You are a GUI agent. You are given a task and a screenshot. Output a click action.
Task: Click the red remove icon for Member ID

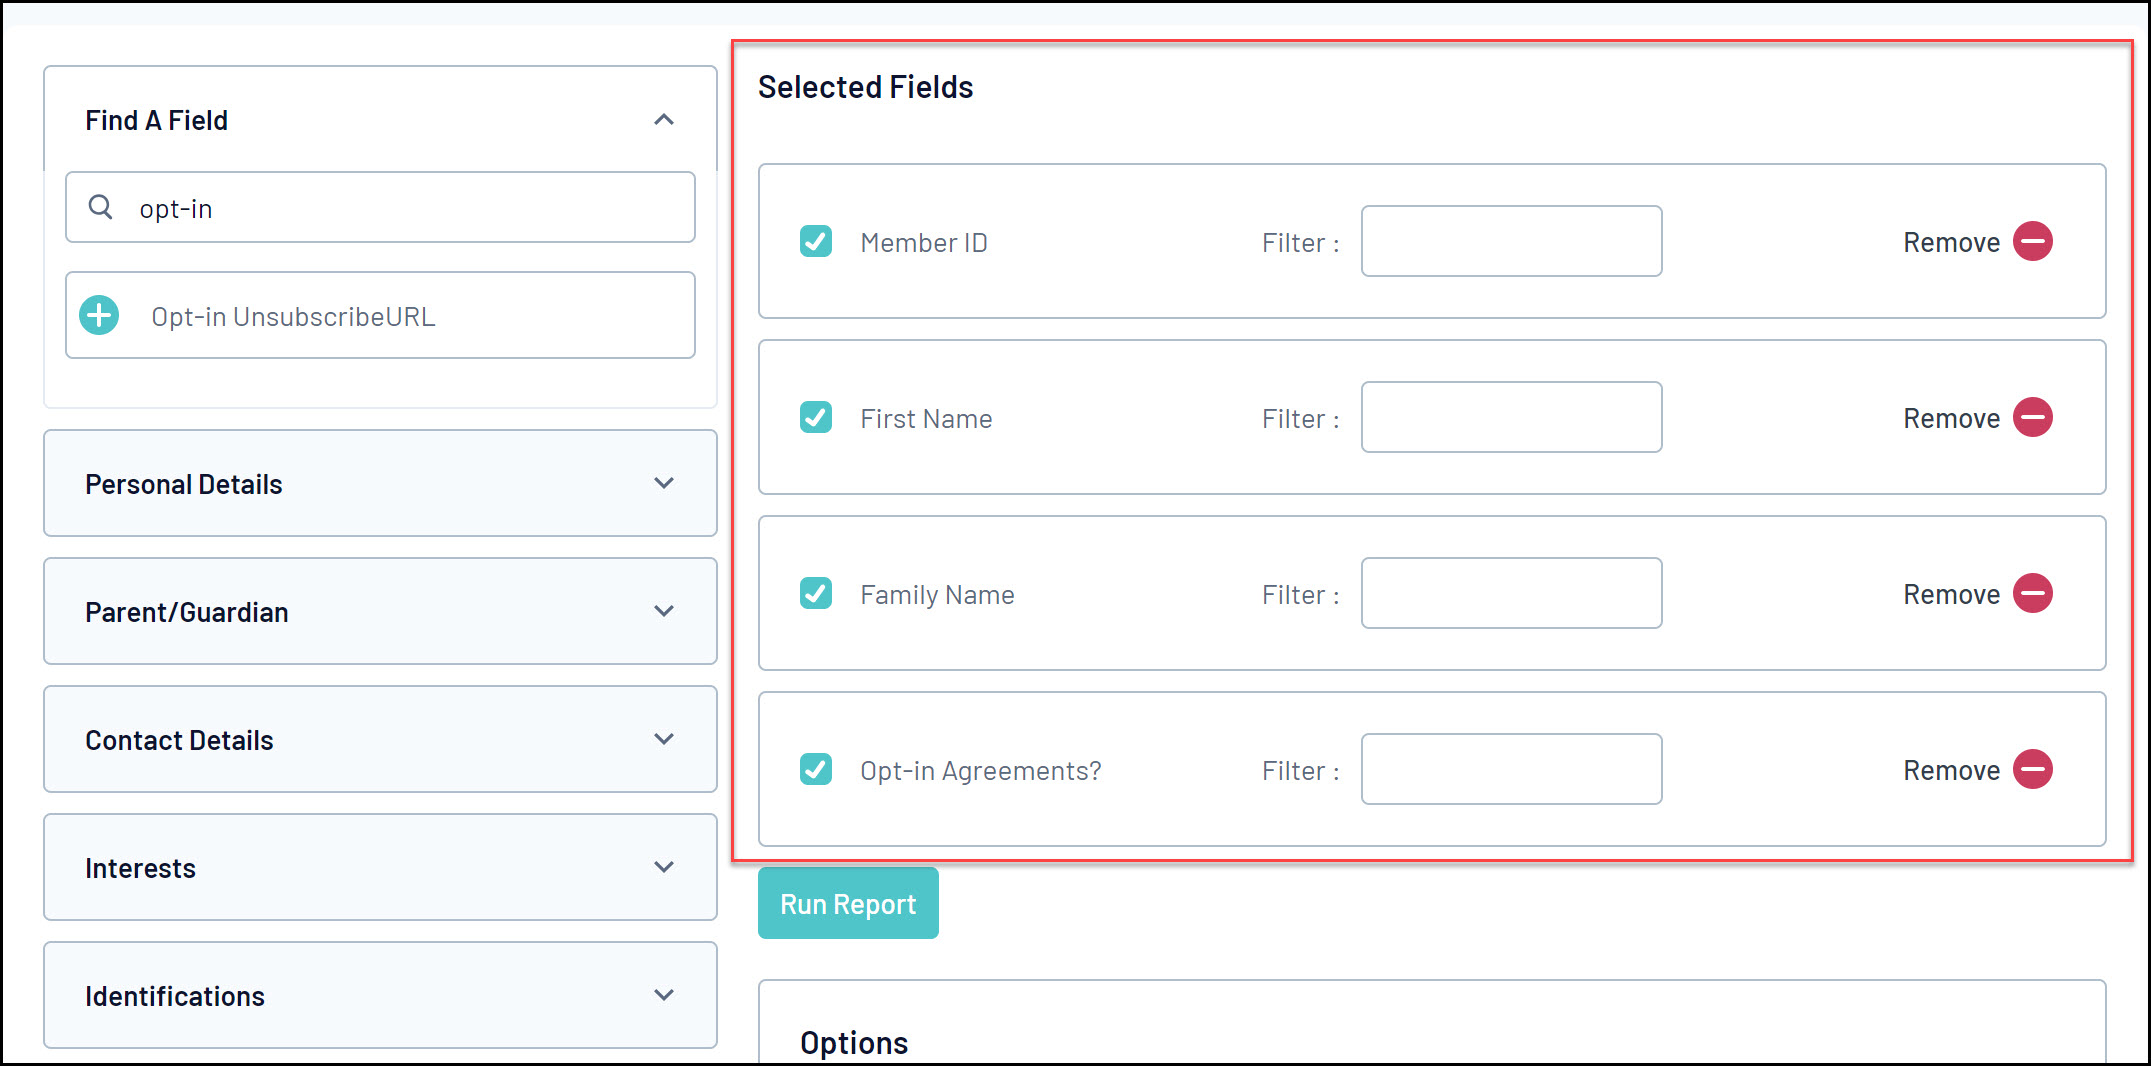[2032, 242]
